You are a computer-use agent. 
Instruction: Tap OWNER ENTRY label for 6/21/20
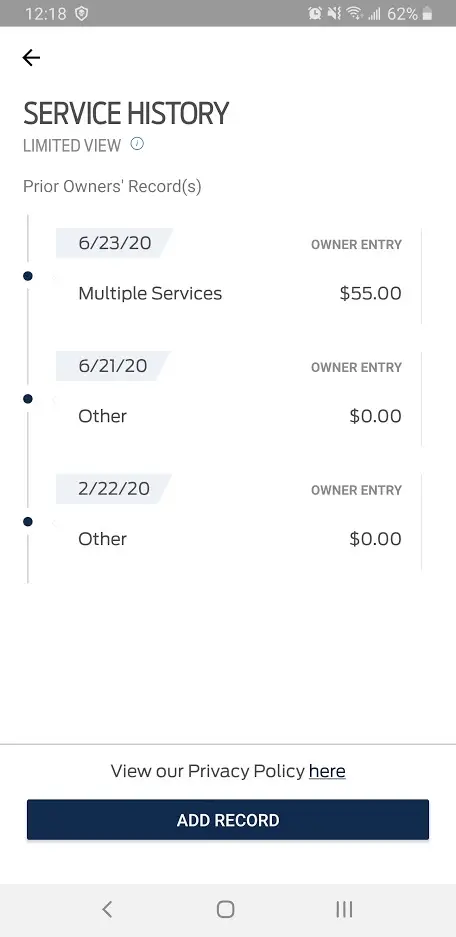(x=356, y=368)
